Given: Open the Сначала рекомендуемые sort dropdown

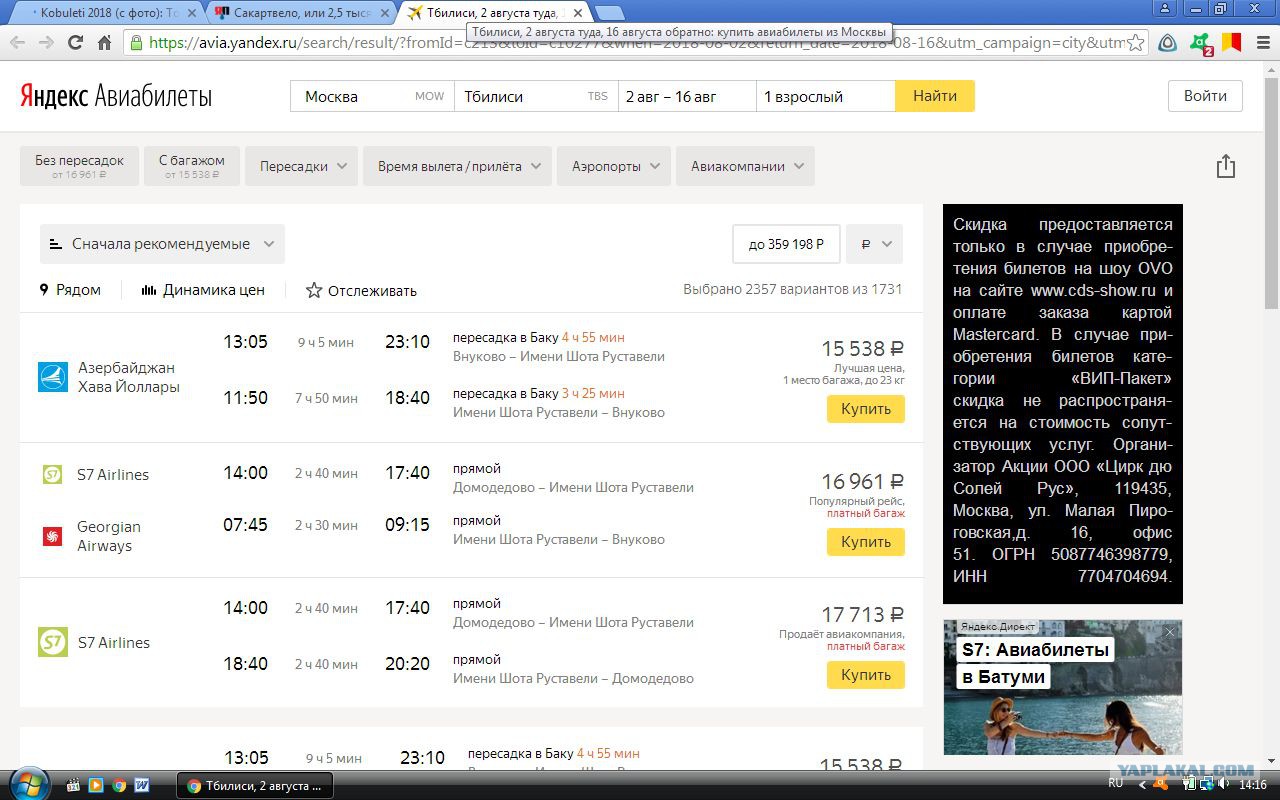Looking at the screenshot, I should pos(162,244).
